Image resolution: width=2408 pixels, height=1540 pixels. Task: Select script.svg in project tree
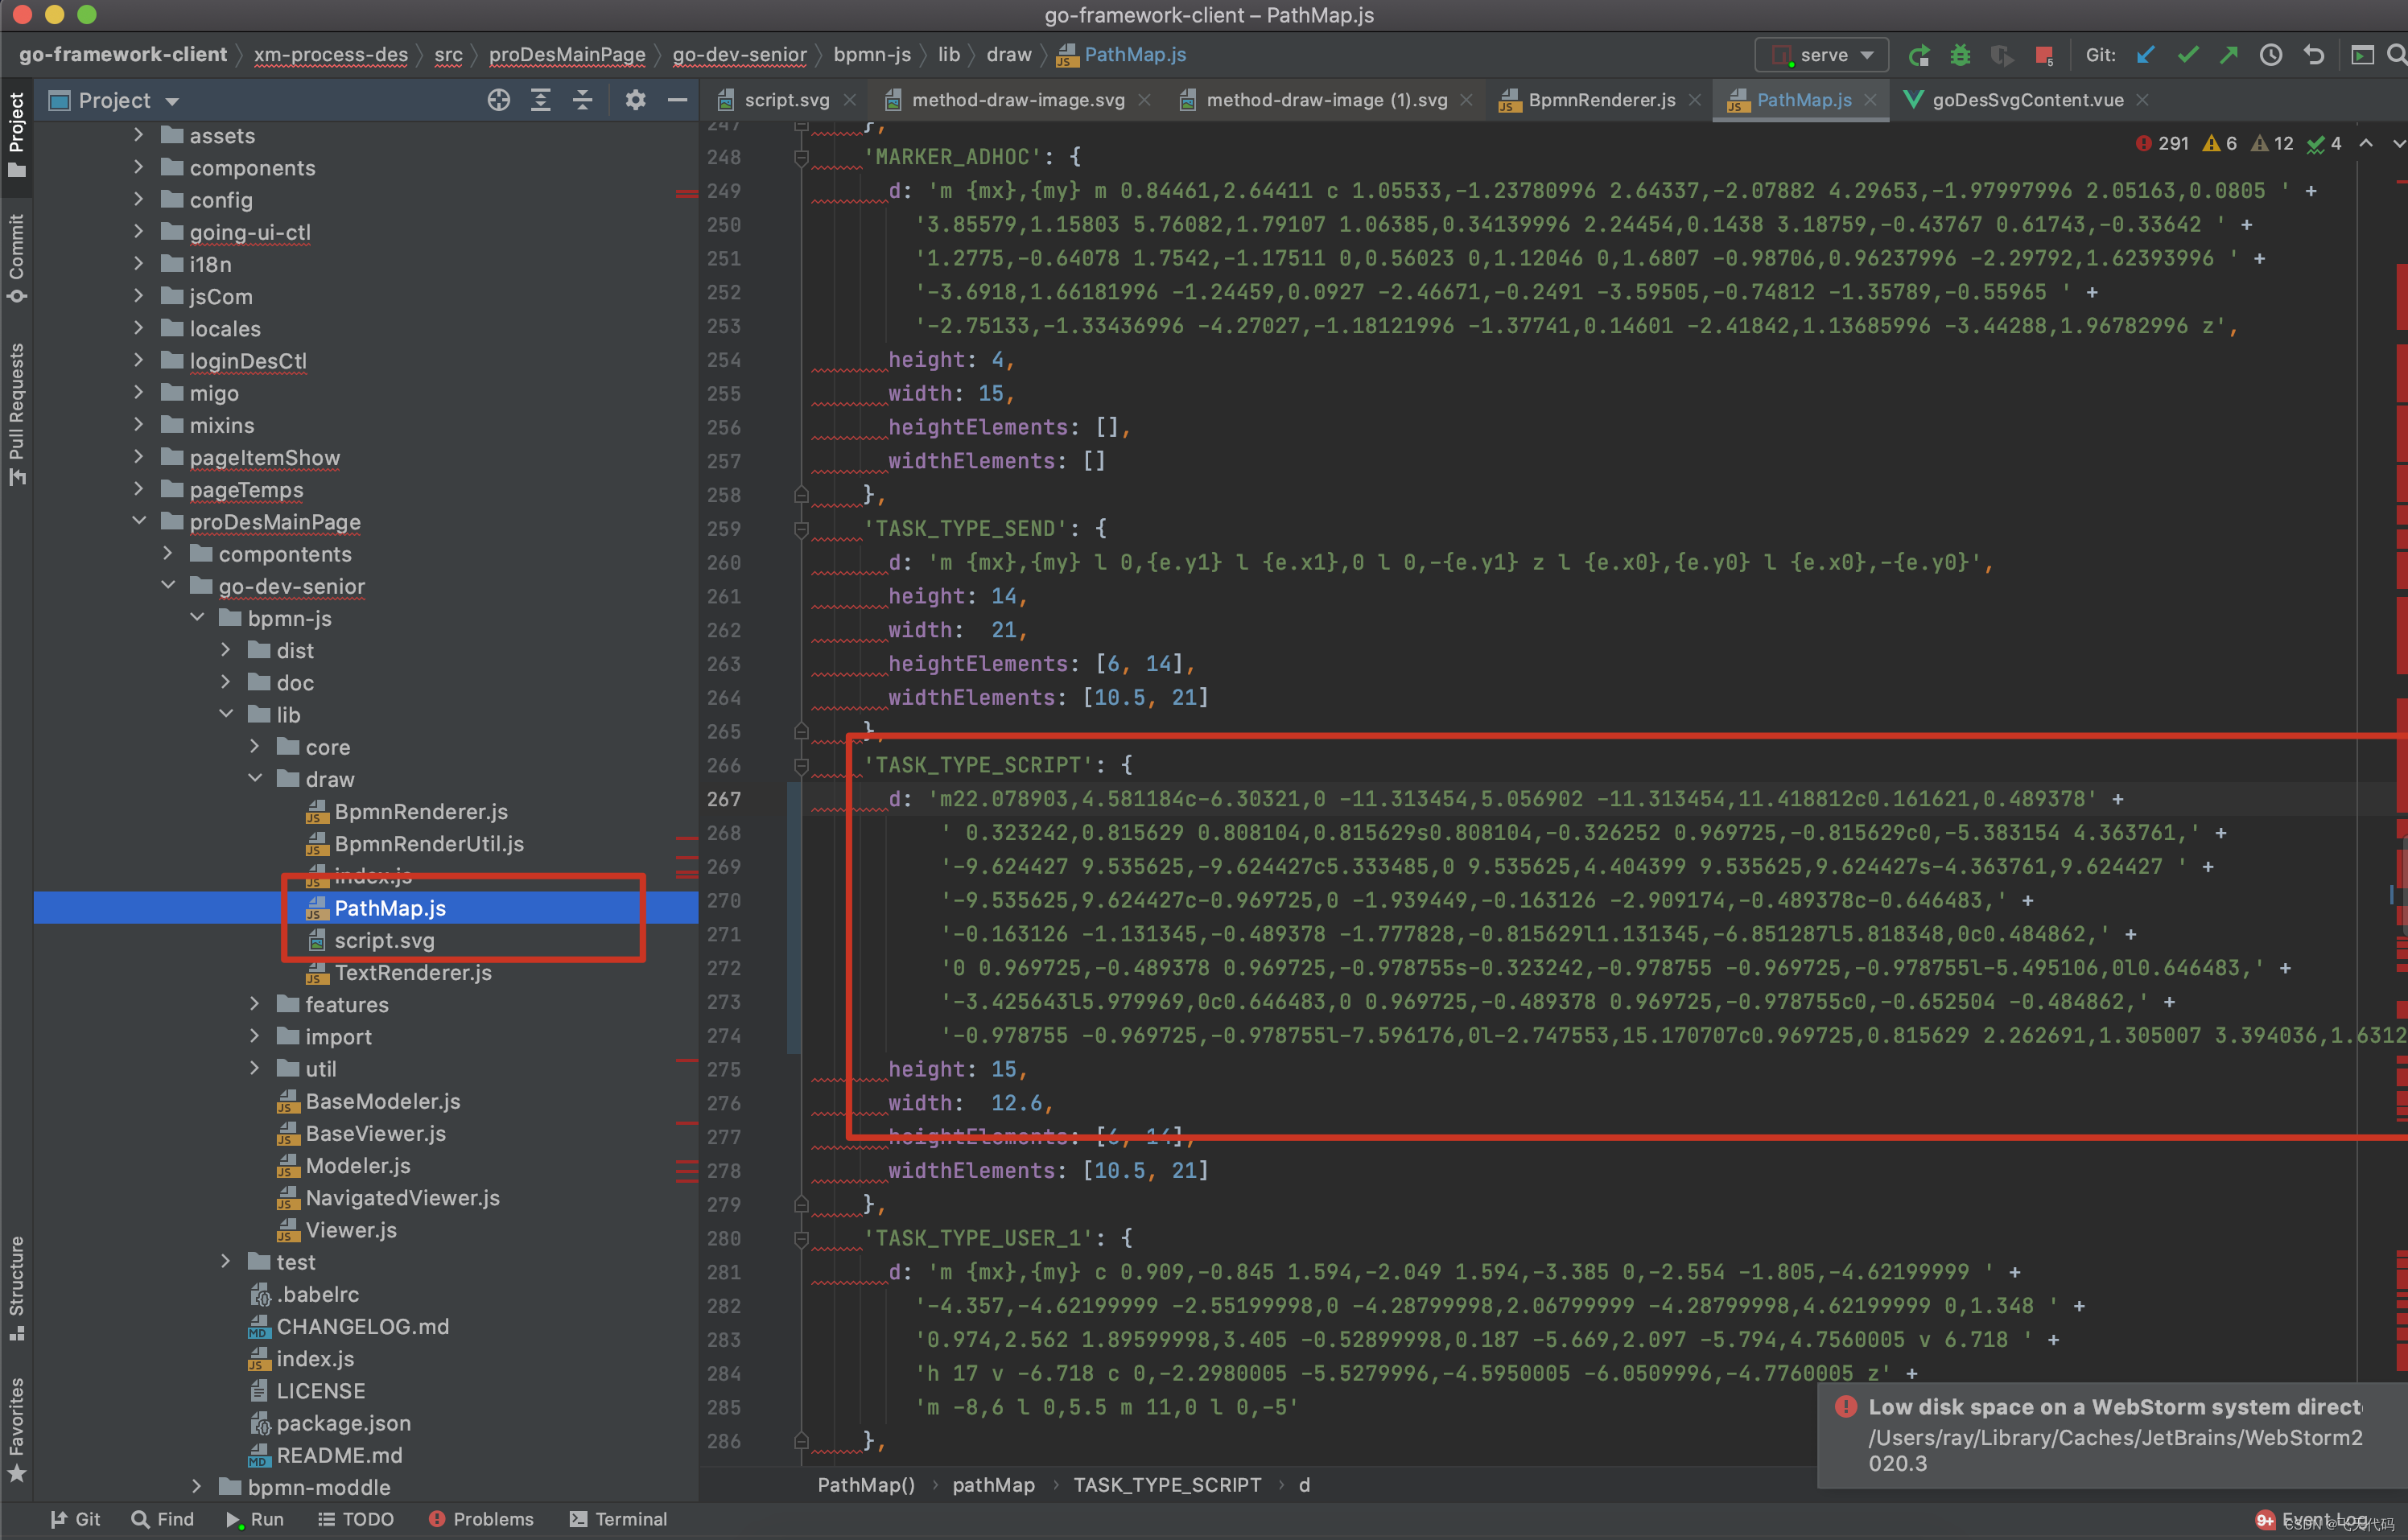pos(384,940)
